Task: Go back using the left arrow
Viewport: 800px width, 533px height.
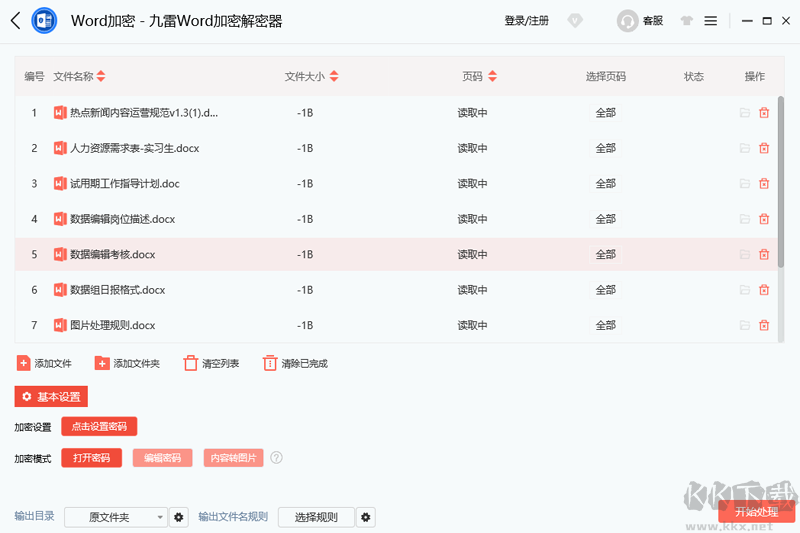Action: (x=15, y=21)
